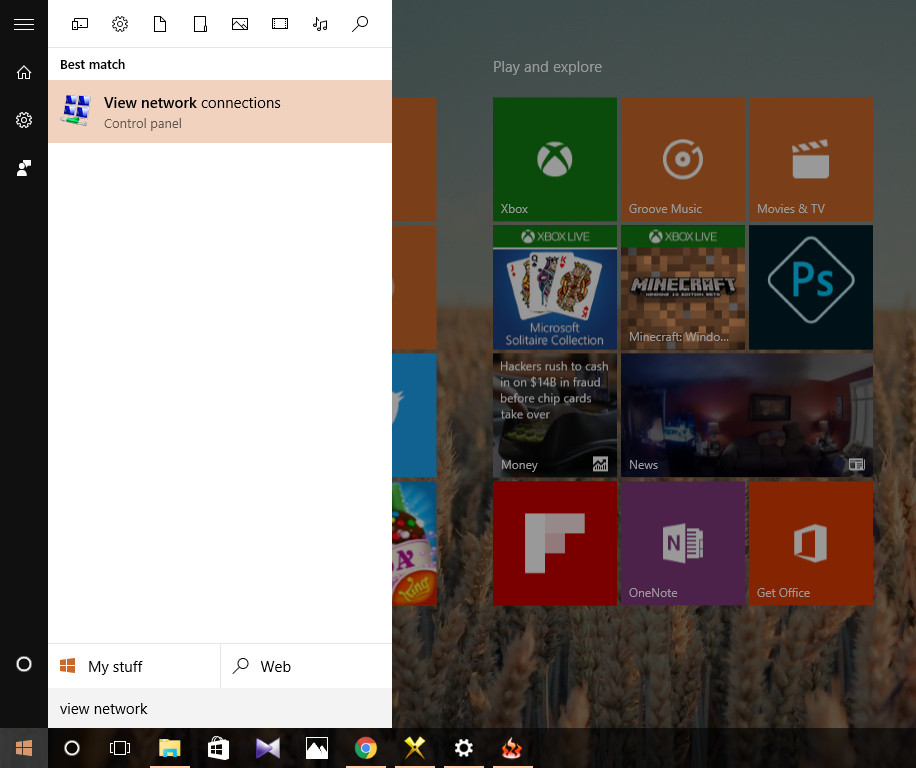Open the Groove Music tile

(683, 159)
